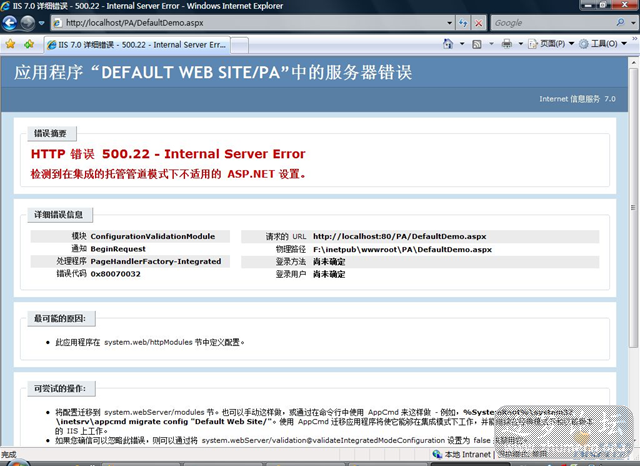Go back with the browser Back arrow

[10, 23]
